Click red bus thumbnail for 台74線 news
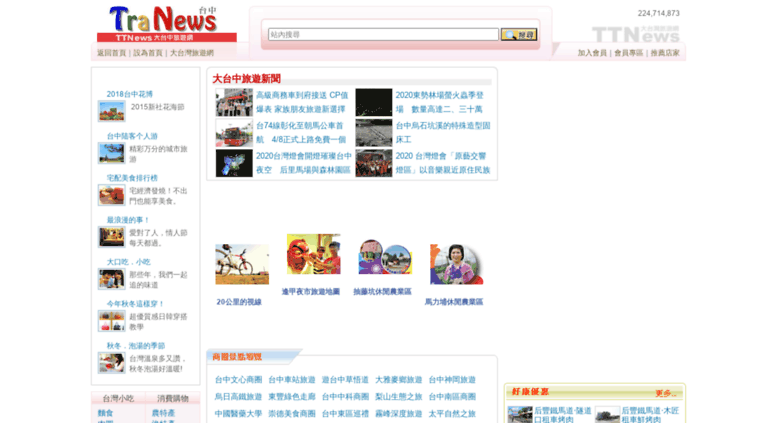This screenshot has width=777, height=423. click(x=234, y=133)
